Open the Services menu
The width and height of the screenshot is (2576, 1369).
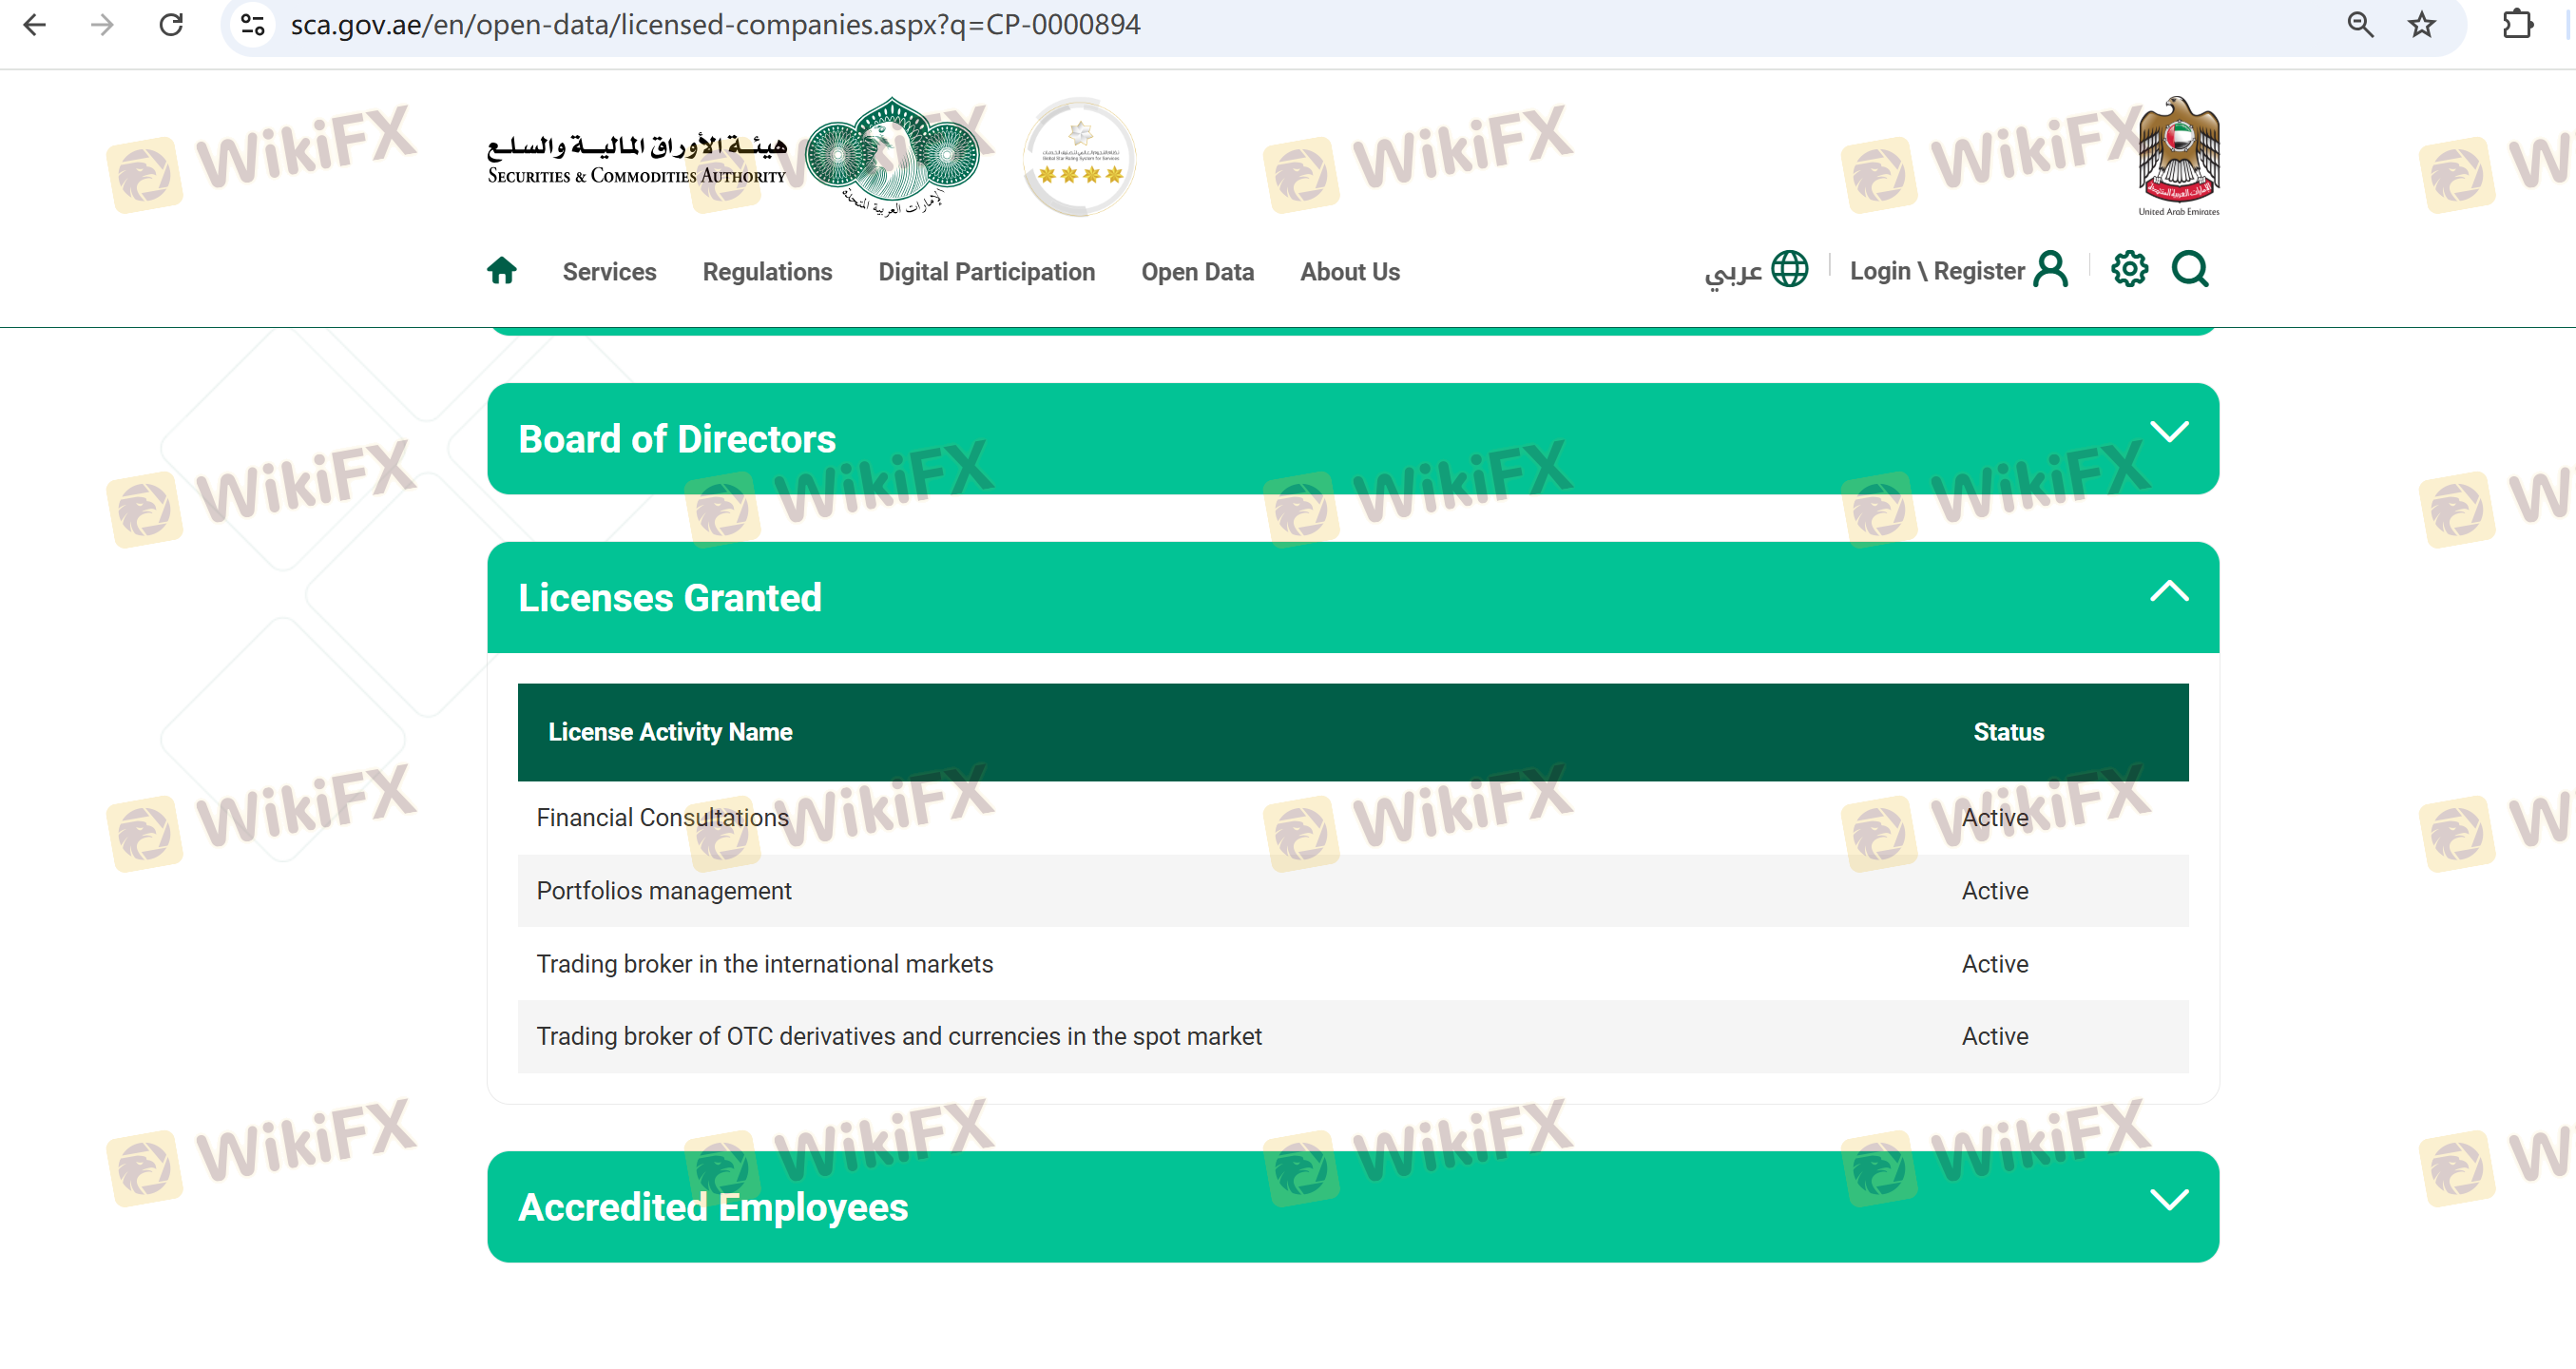click(609, 272)
